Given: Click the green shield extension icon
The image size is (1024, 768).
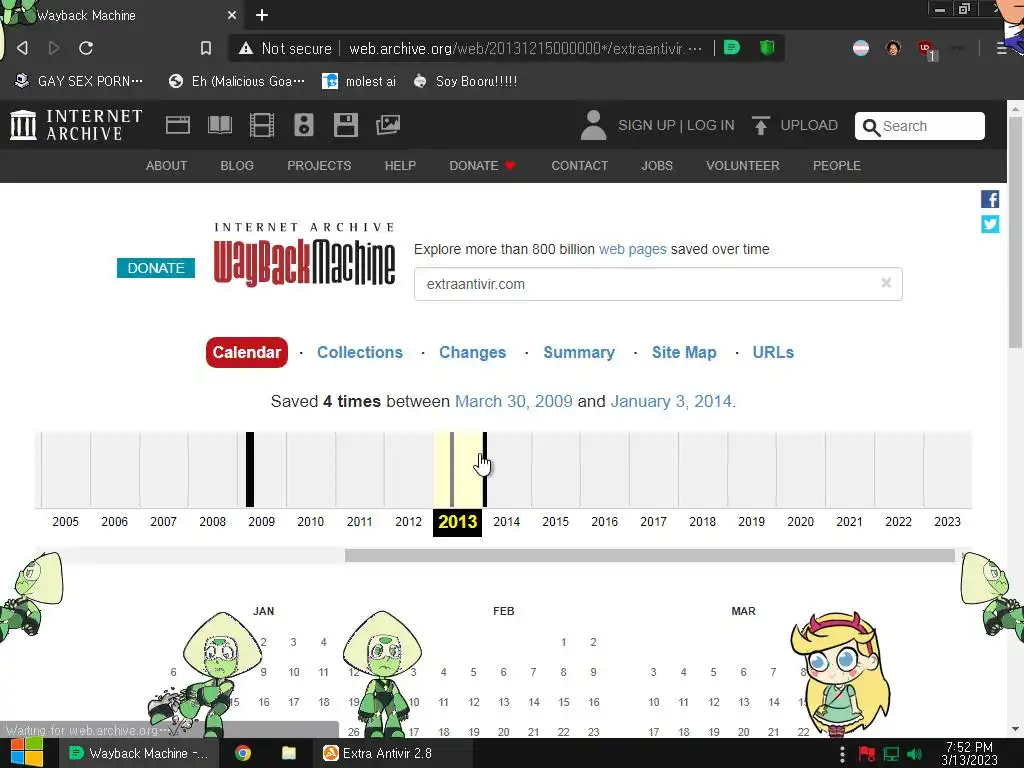Looking at the screenshot, I should pos(767,47).
